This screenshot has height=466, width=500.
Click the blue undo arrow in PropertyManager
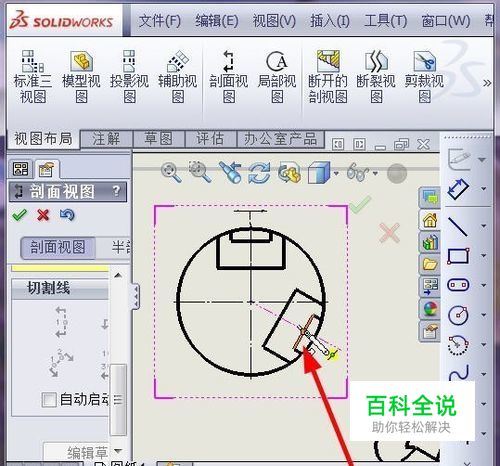(67, 215)
